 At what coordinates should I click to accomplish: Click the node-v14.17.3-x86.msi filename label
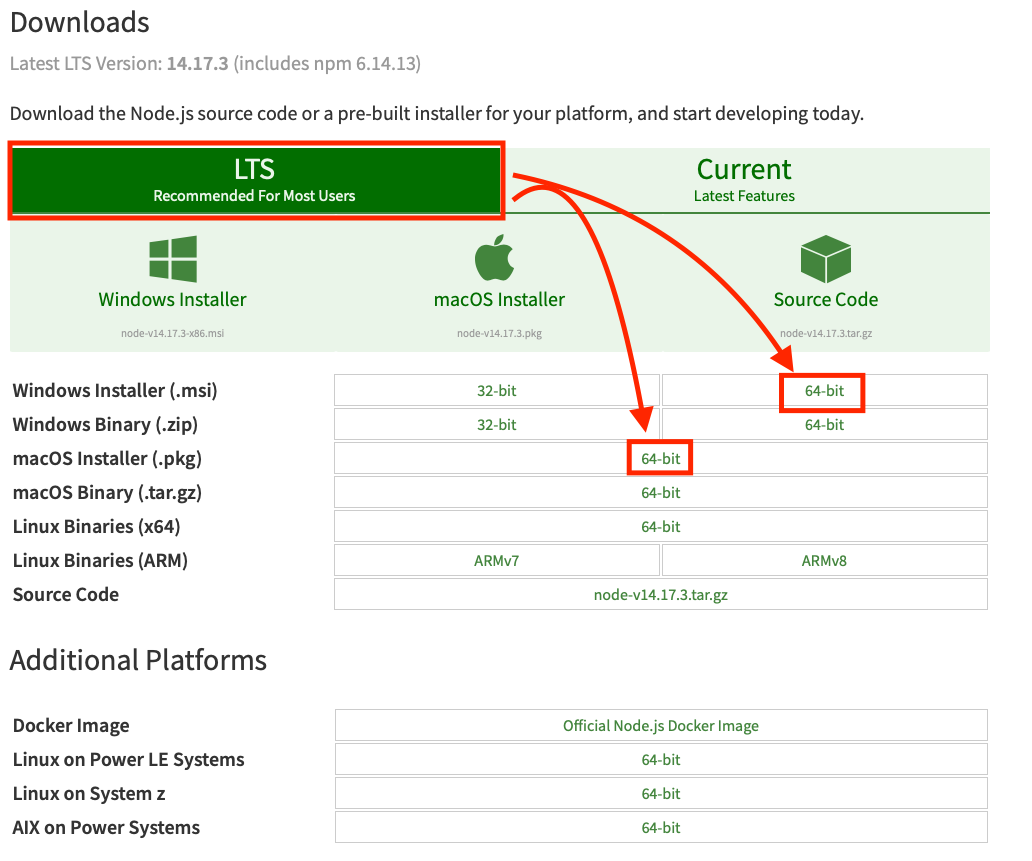click(172, 333)
